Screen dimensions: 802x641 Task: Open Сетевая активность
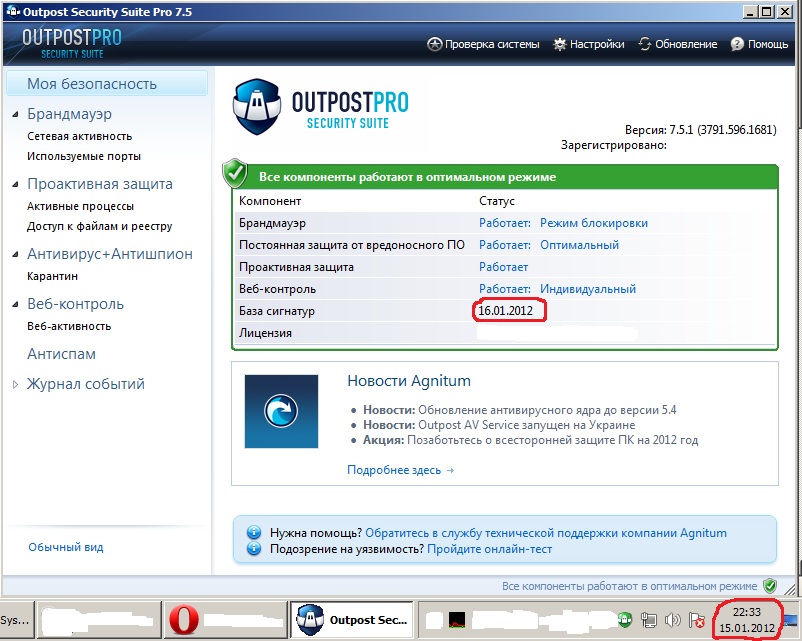pos(80,136)
